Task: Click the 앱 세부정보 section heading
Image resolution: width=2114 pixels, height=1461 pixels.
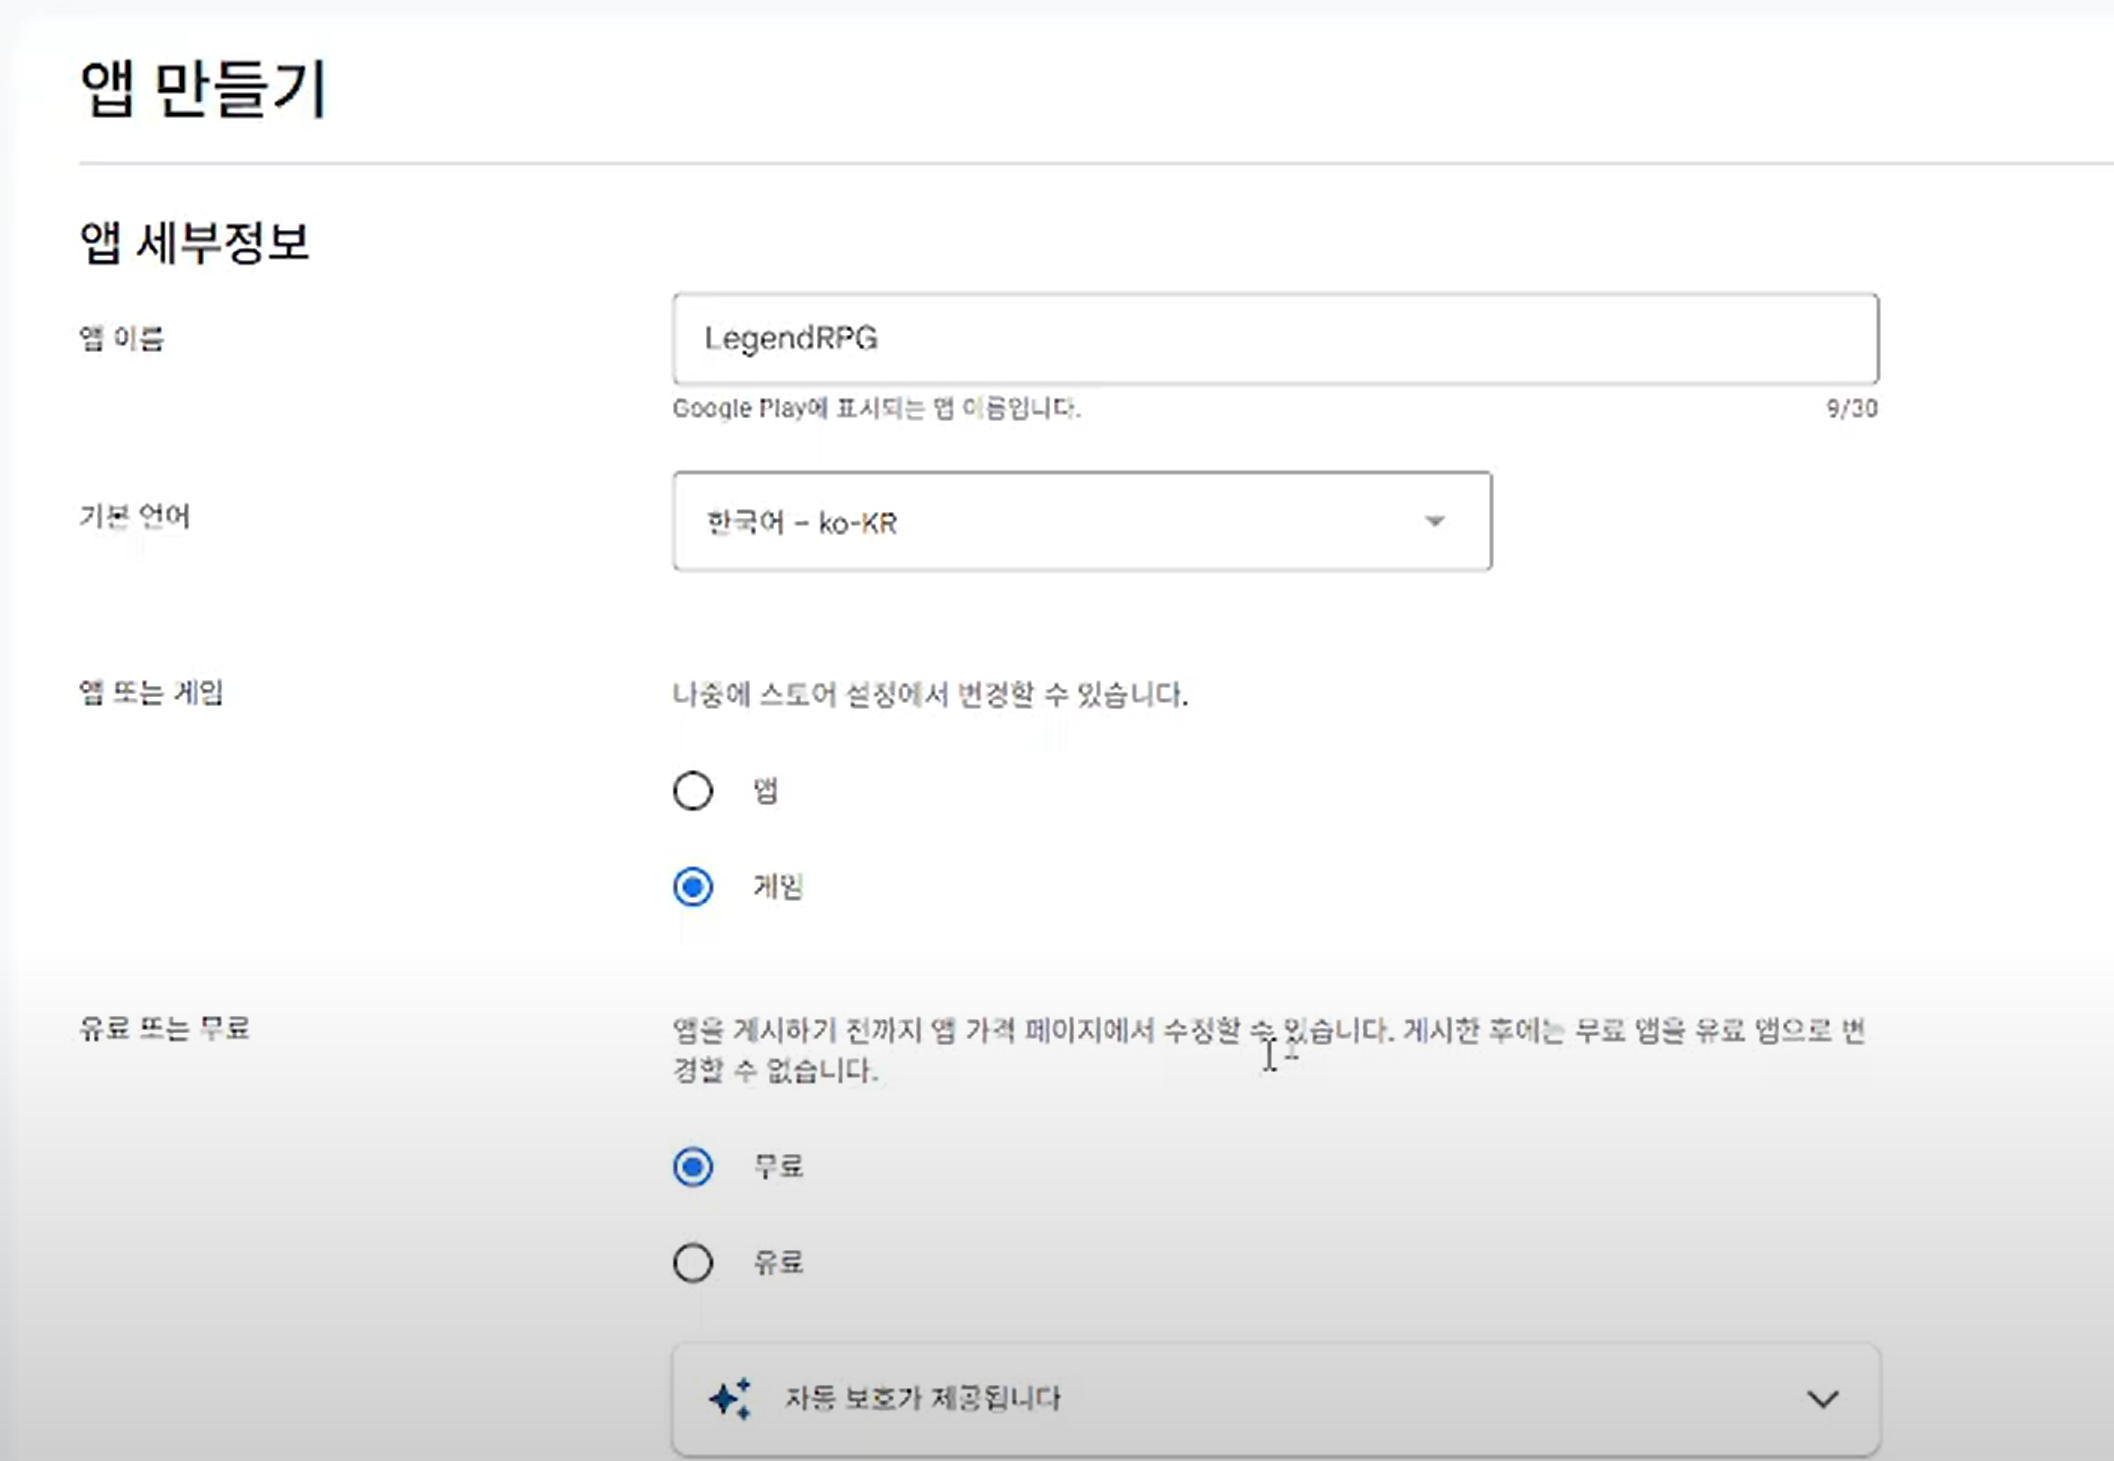Action: (195, 243)
